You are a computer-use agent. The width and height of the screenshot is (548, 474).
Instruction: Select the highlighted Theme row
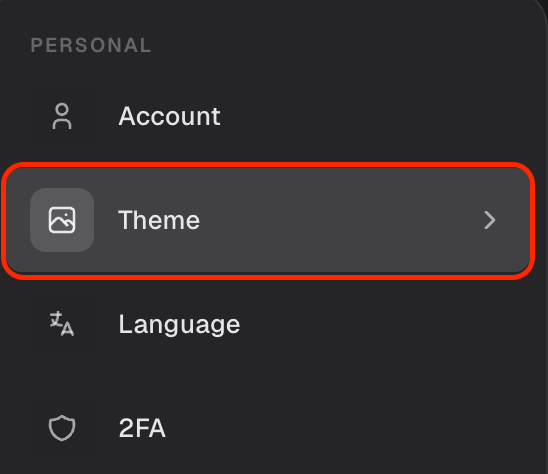point(268,220)
